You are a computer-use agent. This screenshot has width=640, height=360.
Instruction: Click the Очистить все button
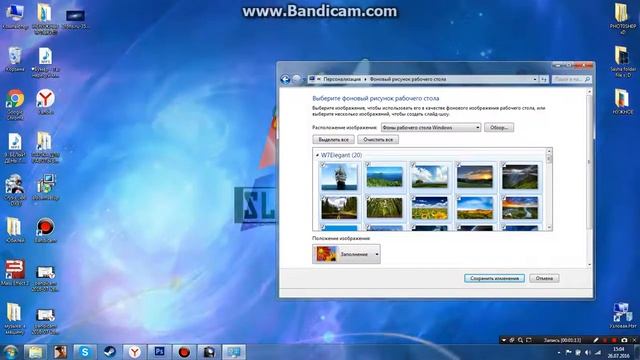click(378, 140)
